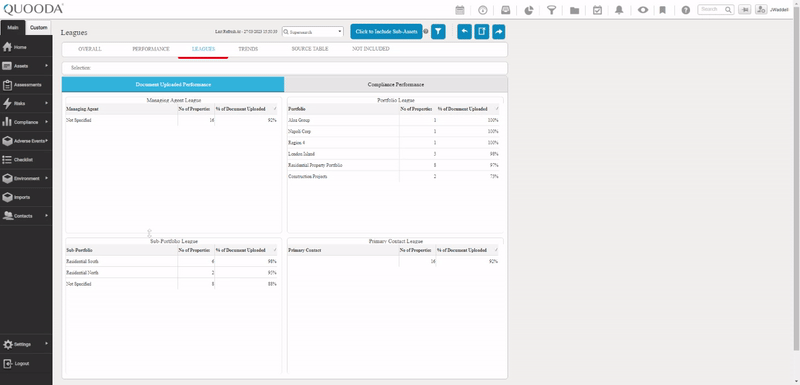Open the NOT INCLUDED tab
The image size is (800, 385).
point(370,49)
